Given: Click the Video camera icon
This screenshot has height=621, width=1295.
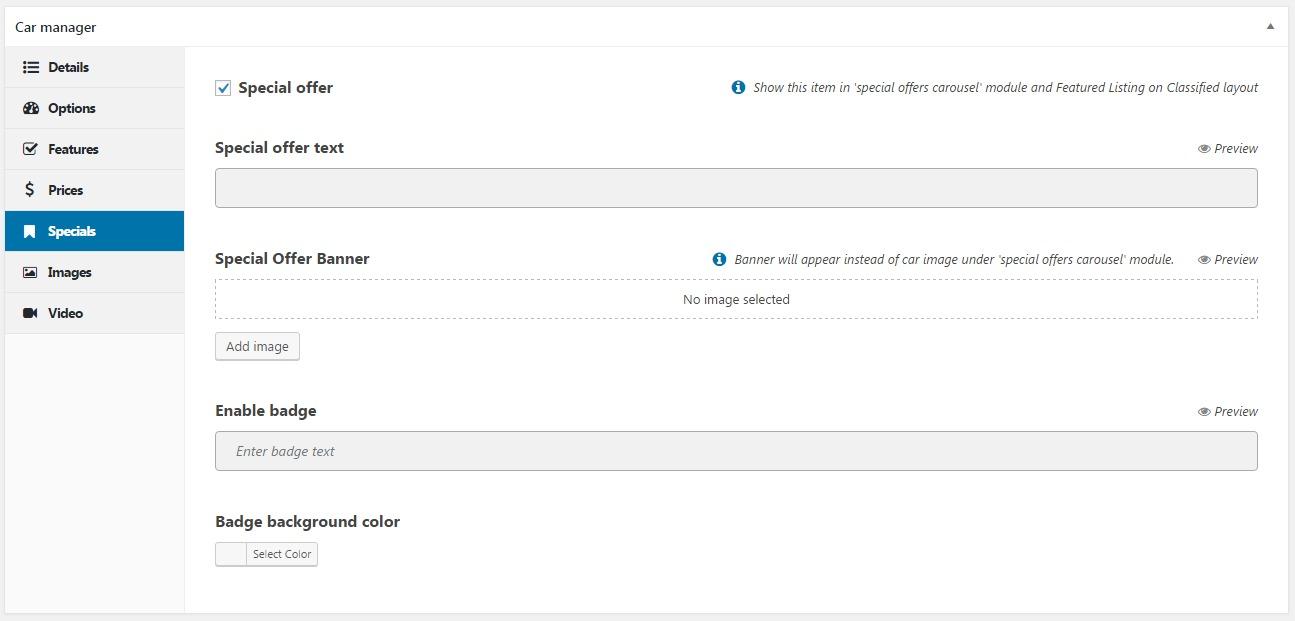Looking at the screenshot, I should pyautogui.click(x=30, y=313).
